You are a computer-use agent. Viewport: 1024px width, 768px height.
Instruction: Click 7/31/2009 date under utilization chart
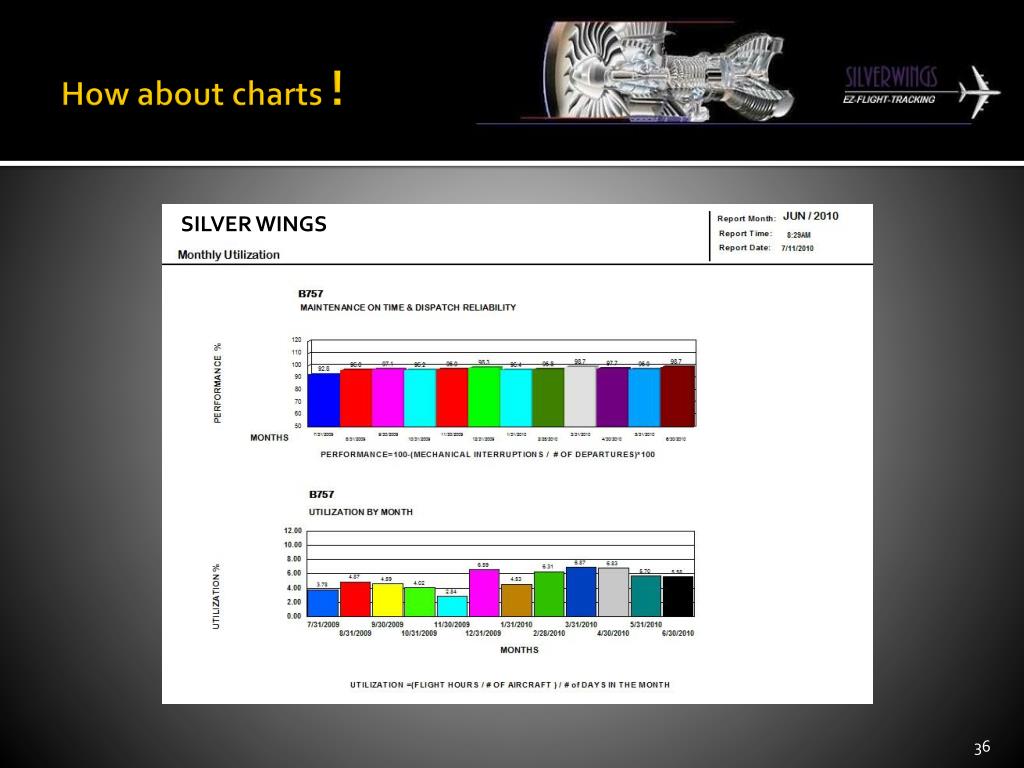coord(323,624)
